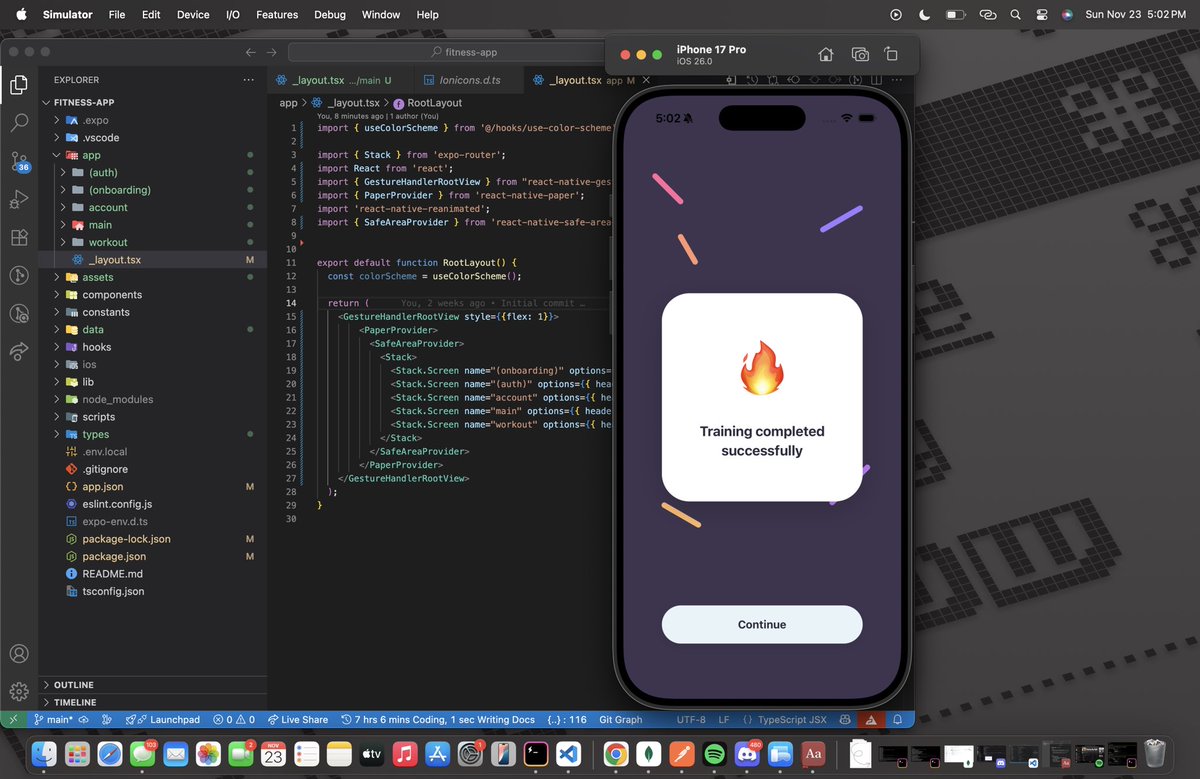Open the Device menu
Image resolution: width=1200 pixels, height=779 pixels.
[193, 15]
